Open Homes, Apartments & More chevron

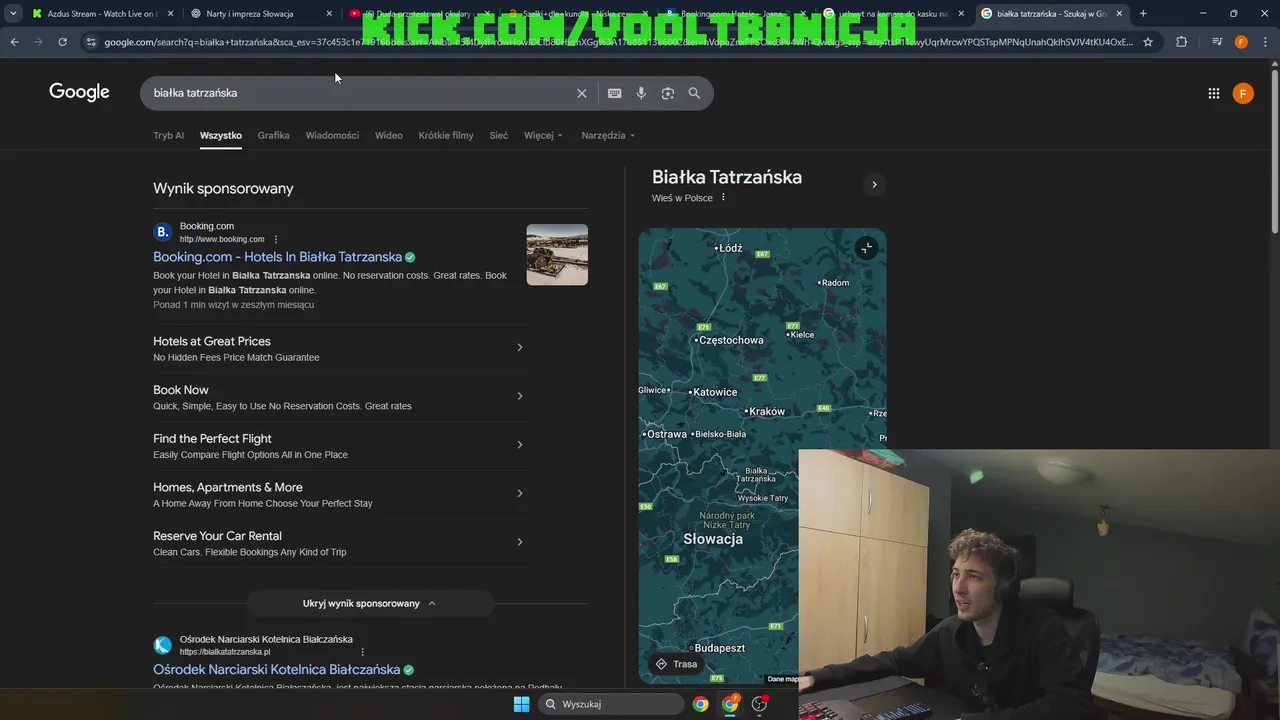(519, 493)
